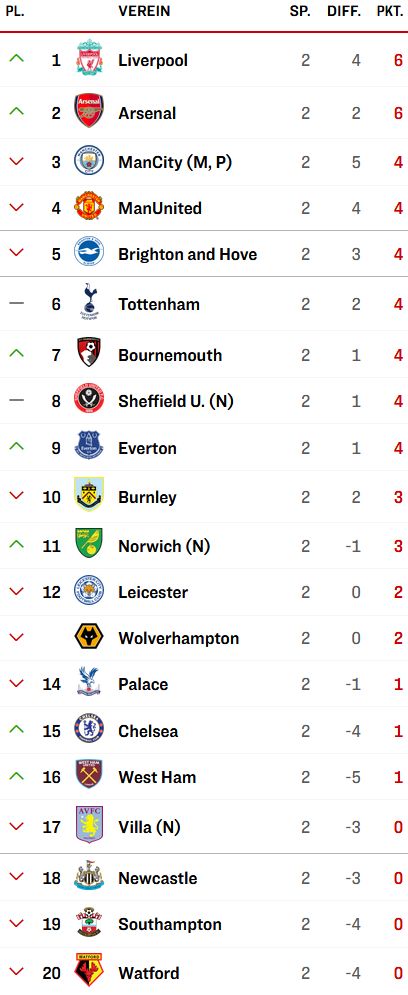Click the Wolverhampton wolf logo
Image resolution: width=408 pixels, height=995 pixels.
(x=89, y=637)
